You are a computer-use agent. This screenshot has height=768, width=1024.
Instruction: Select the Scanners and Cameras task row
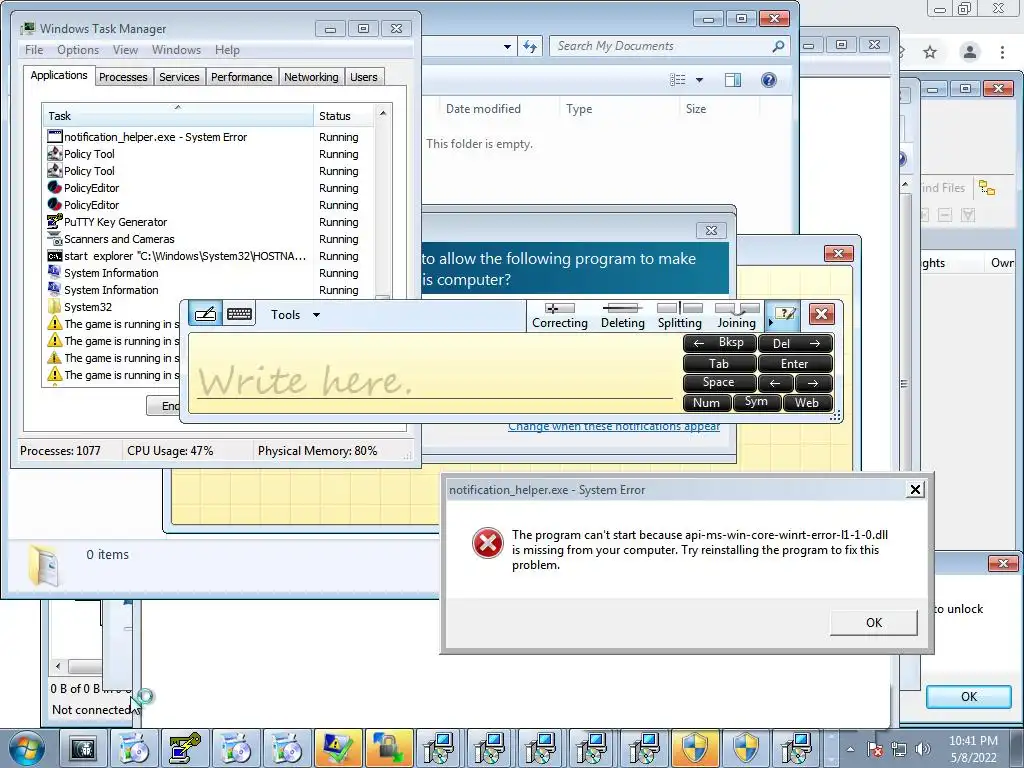tap(207, 238)
